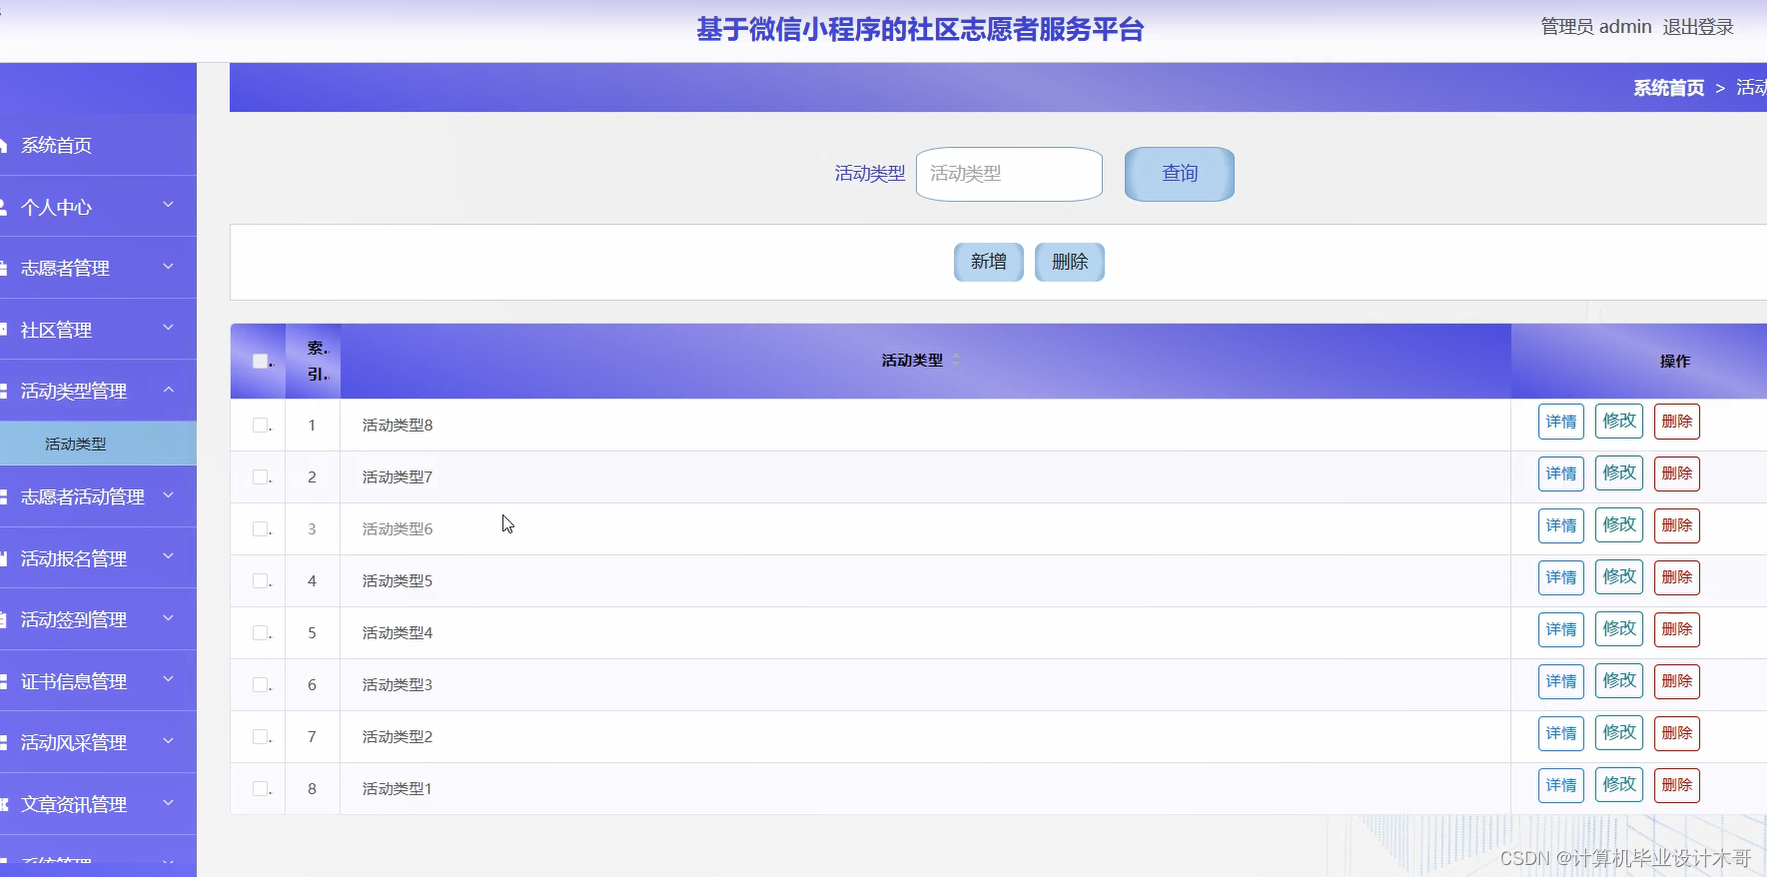This screenshot has width=1767, height=877.
Task: Expand the 社区管理 sidebar chevron
Action: [168, 328]
